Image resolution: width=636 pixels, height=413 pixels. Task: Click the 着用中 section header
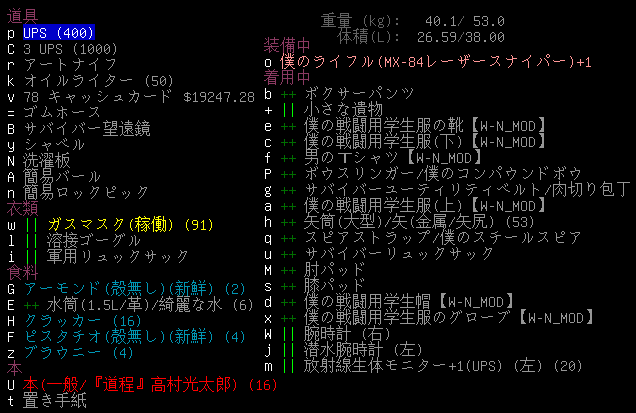(287, 77)
